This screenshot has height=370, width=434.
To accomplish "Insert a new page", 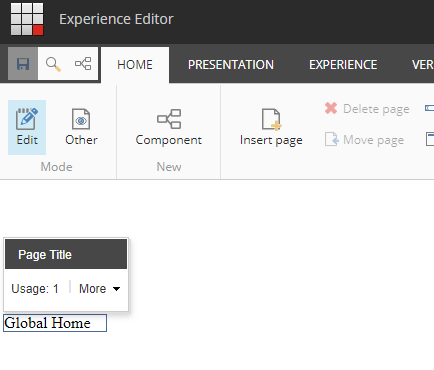I will click(x=271, y=127).
